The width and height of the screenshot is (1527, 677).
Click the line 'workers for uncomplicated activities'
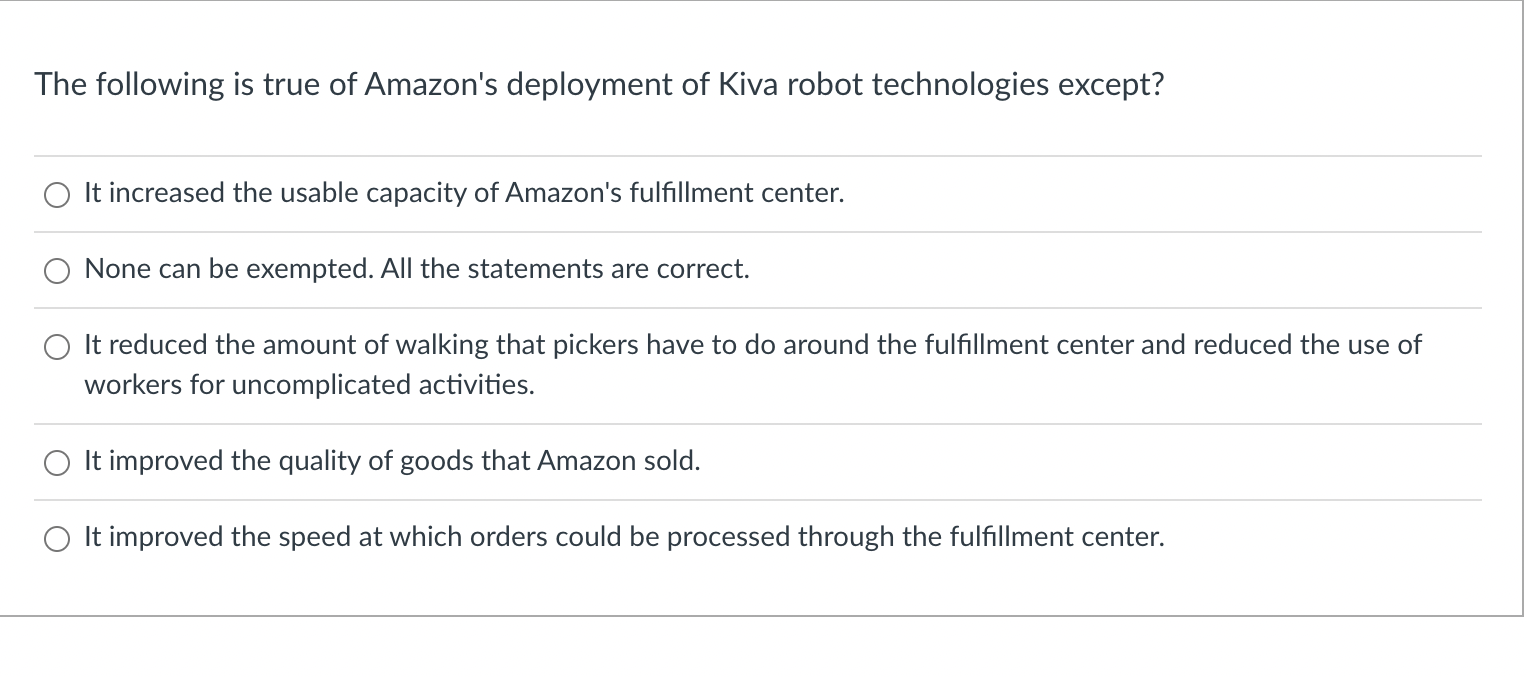pyautogui.click(x=309, y=385)
